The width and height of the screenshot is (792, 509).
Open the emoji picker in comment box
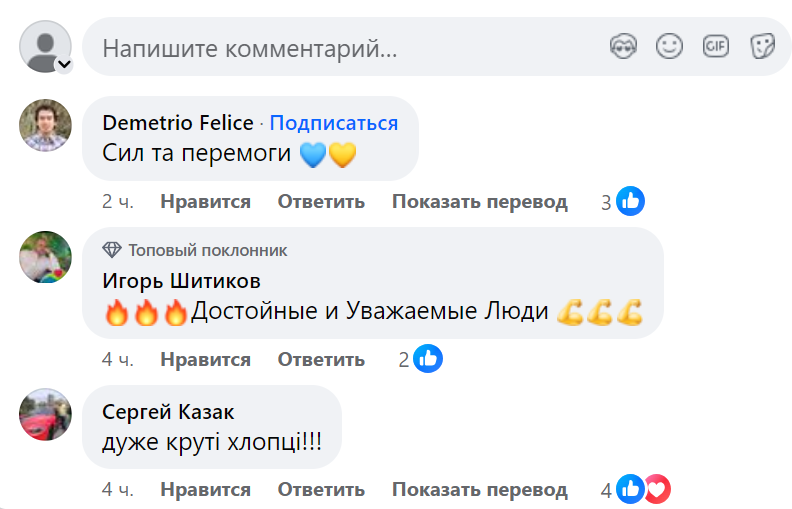coord(669,46)
